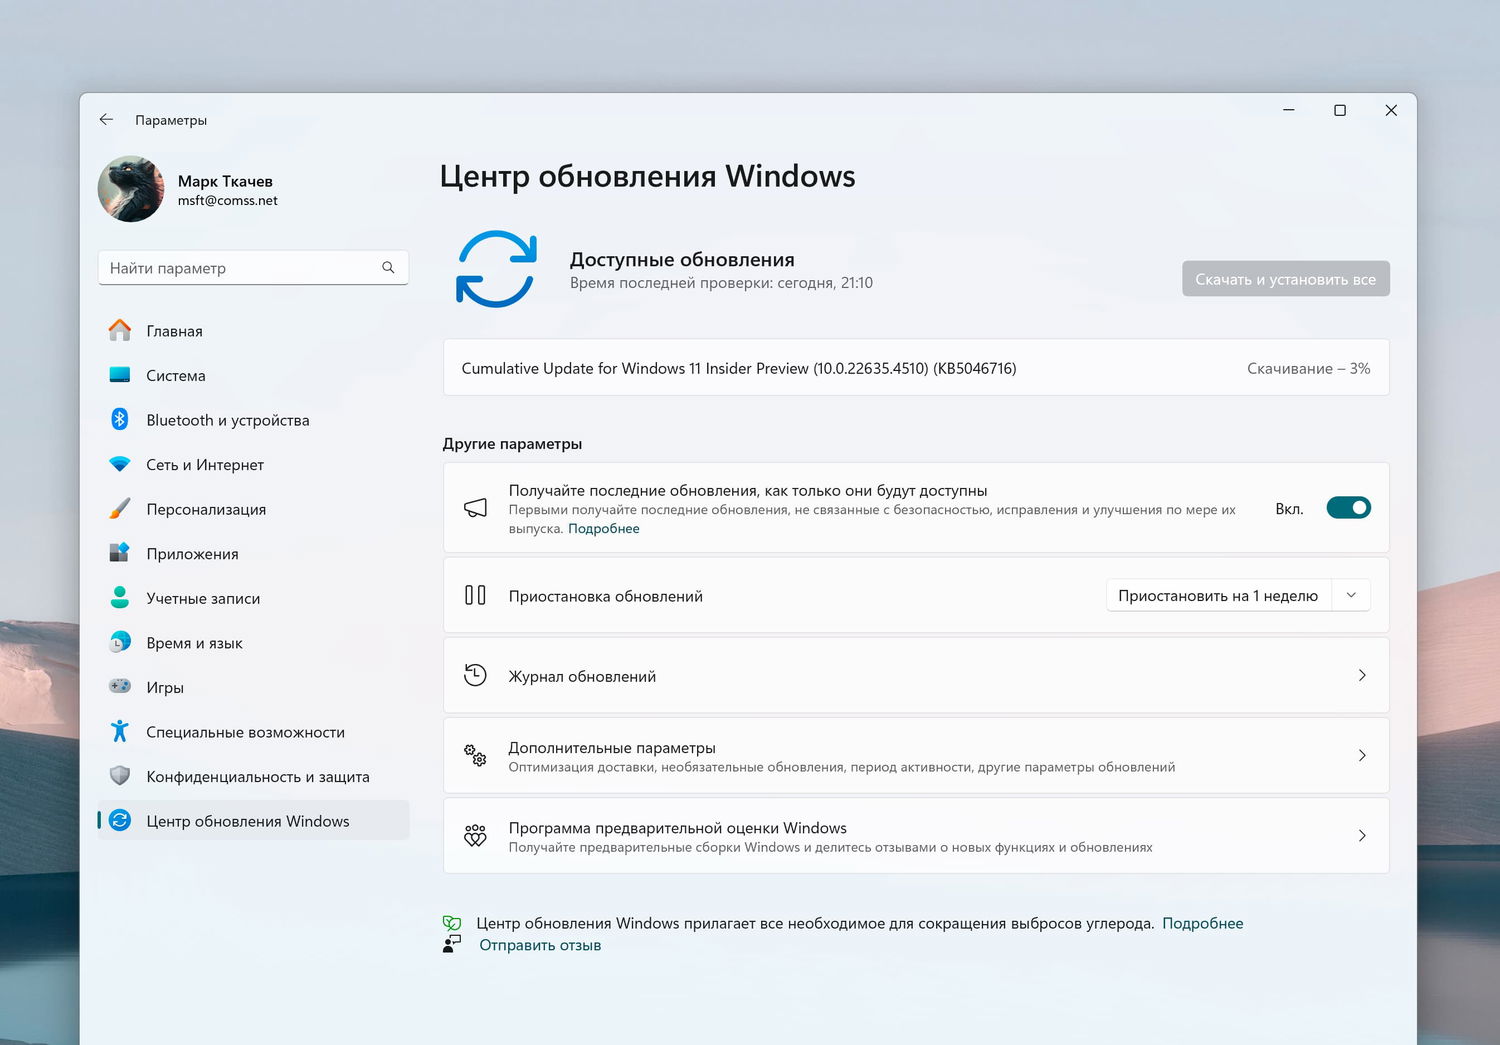Screen dimensions: 1500x1045
Task: Expand the pause duration dropdown arrow
Action: click(1351, 595)
